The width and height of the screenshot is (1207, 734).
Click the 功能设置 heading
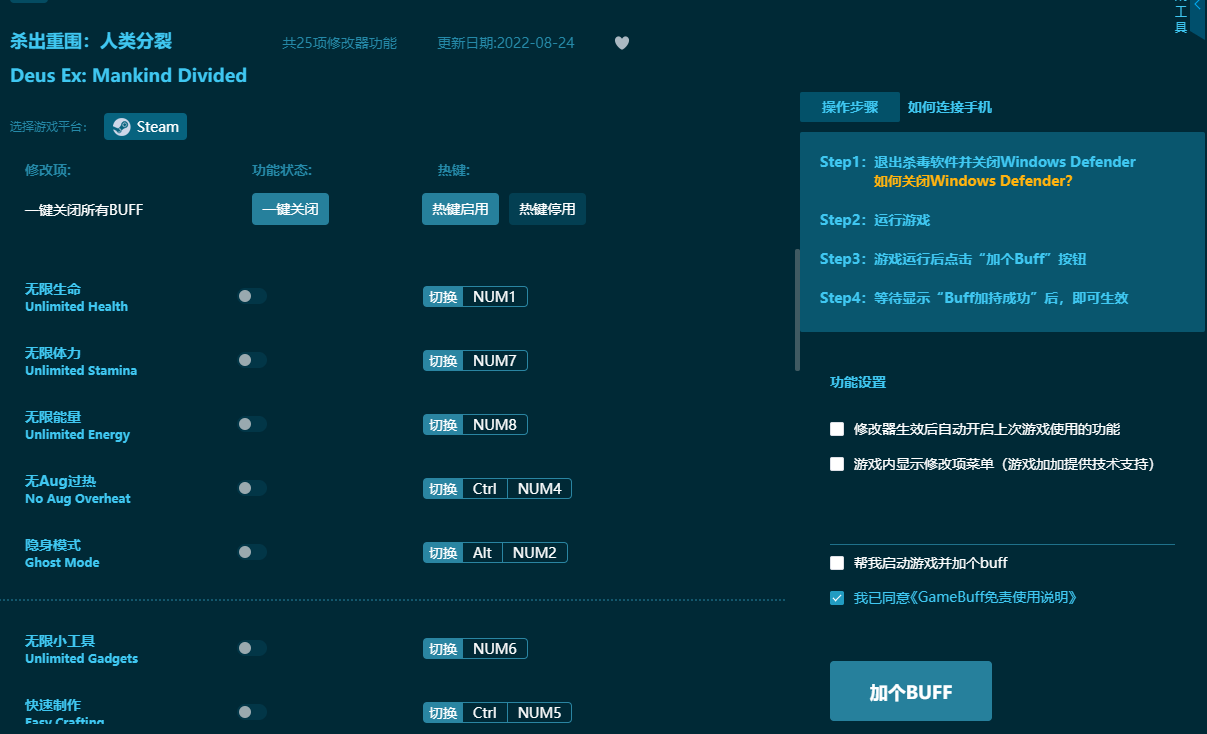point(858,382)
